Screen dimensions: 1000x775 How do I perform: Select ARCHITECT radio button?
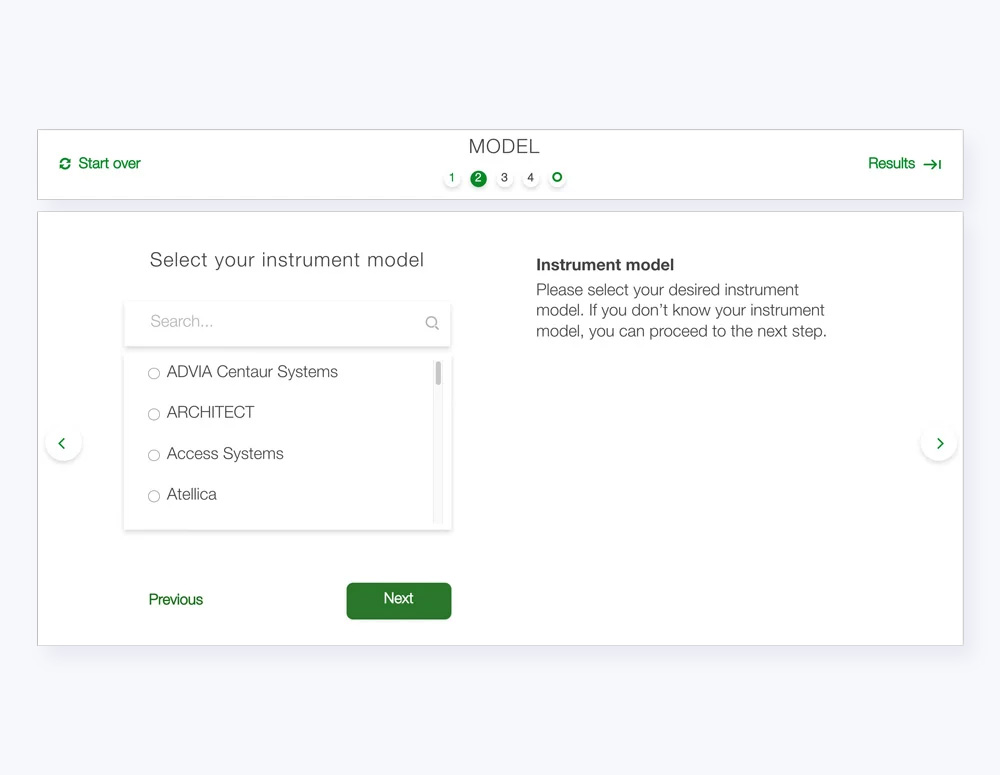click(154, 414)
